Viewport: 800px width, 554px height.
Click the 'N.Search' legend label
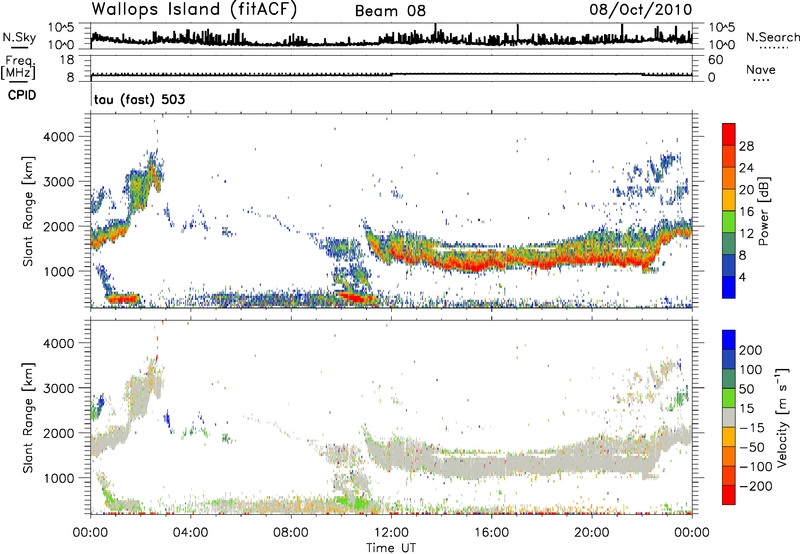point(772,37)
